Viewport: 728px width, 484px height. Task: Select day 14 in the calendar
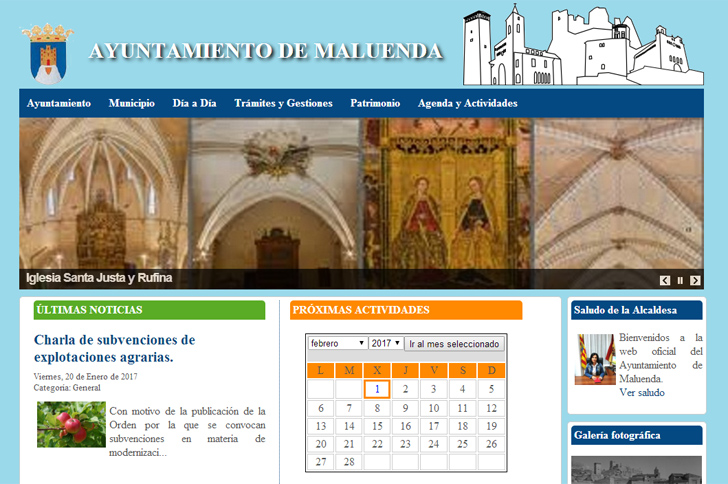pyautogui.click(x=349, y=426)
